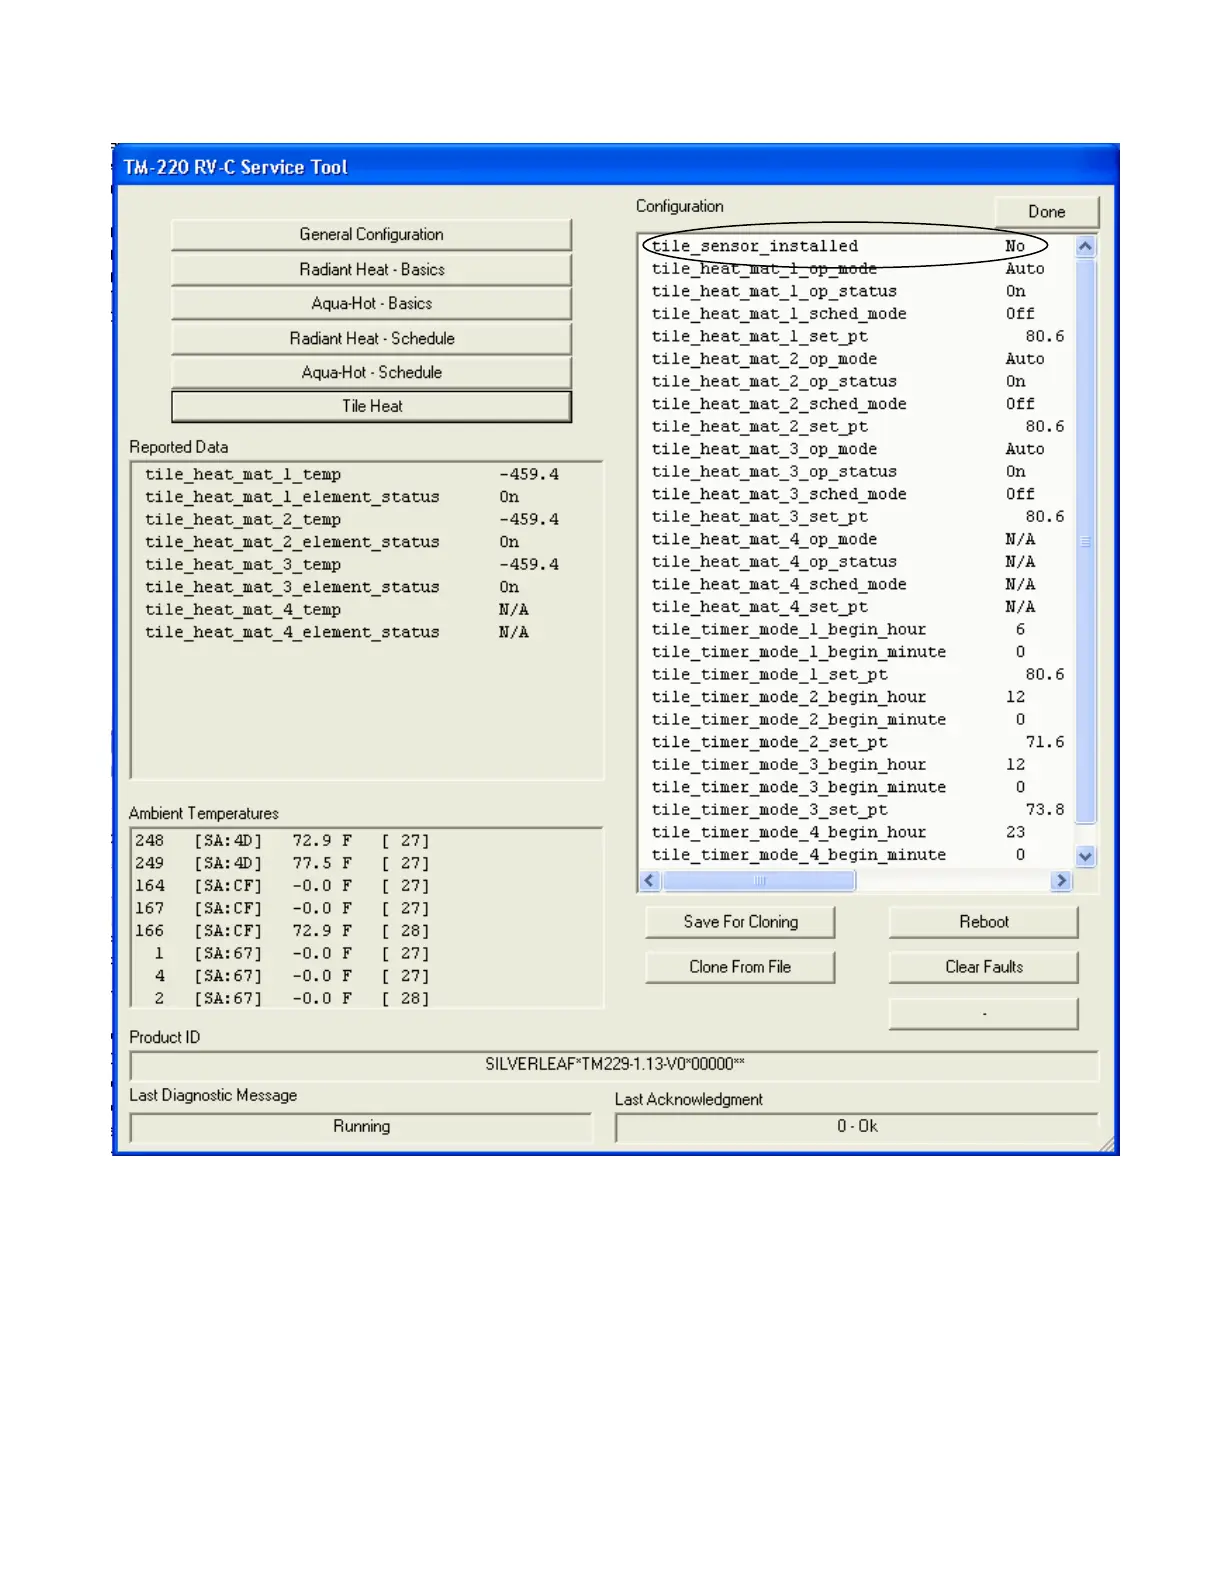This screenshot has height=1584, width=1224.
Task: Select tile_heat_mat_4_set_pt row
Action: click(x=856, y=607)
